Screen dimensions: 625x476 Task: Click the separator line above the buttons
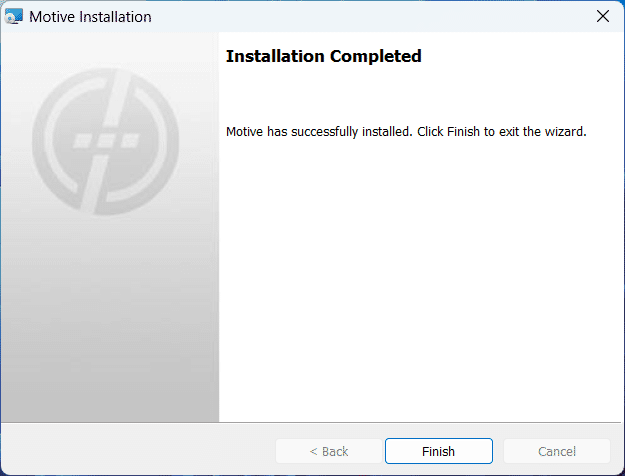[x=311, y=422]
